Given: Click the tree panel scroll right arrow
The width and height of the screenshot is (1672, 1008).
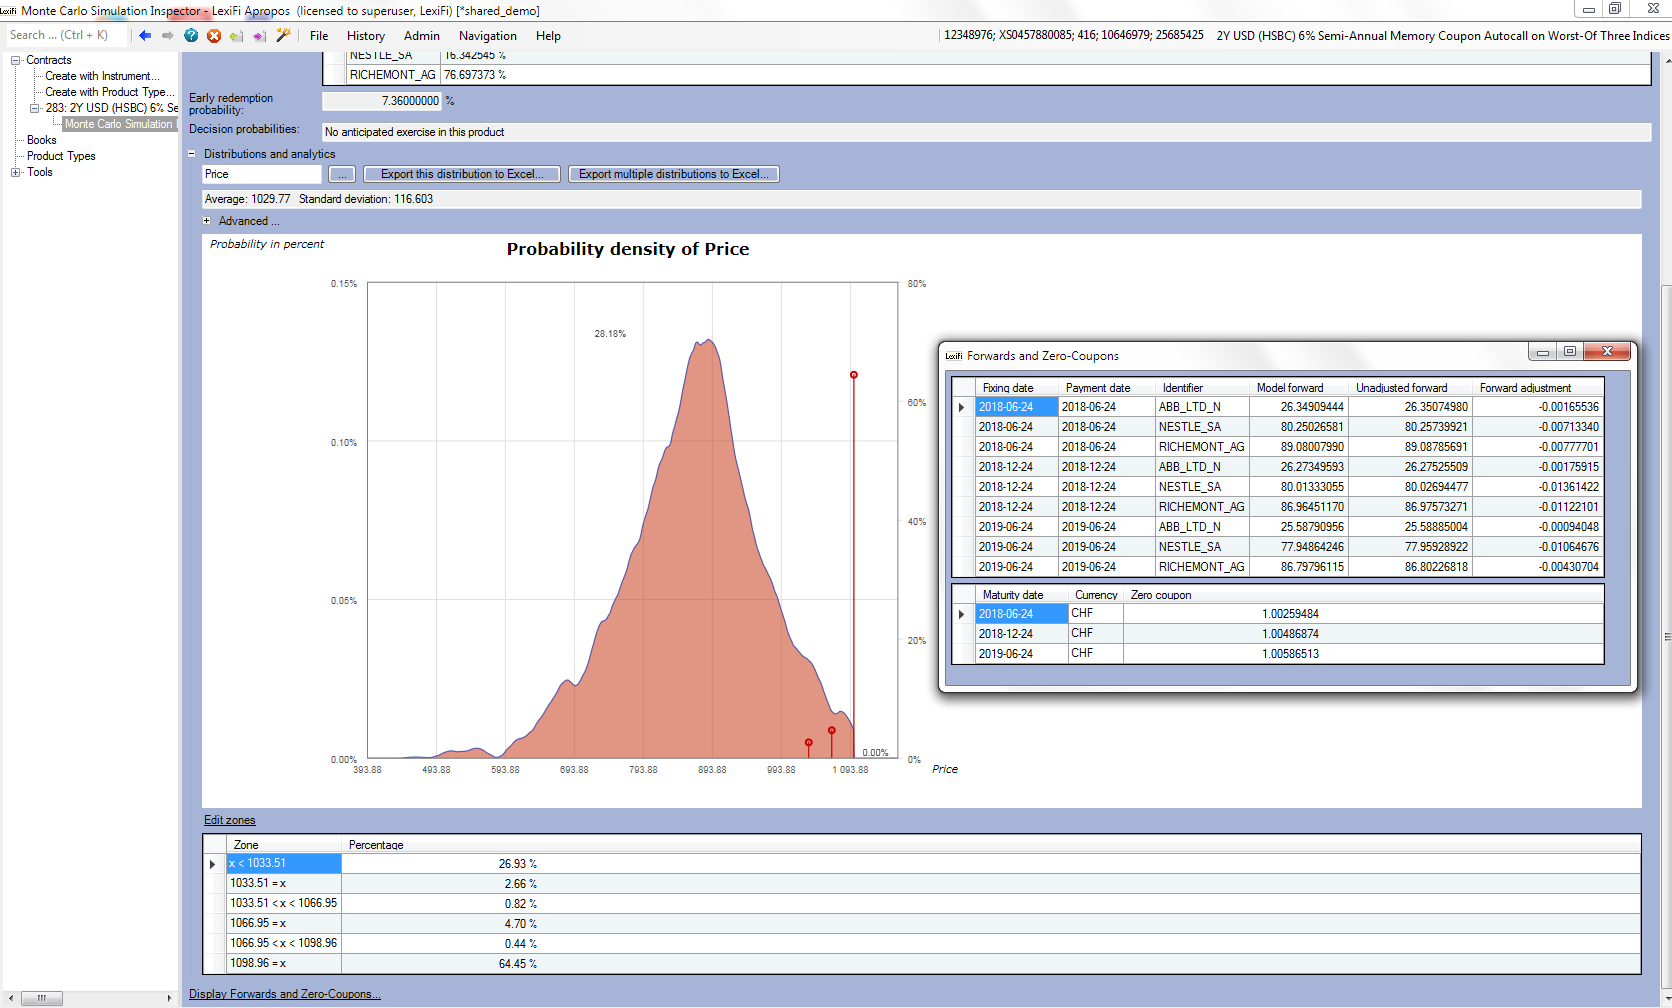Looking at the screenshot, I should (x=169, y=998).
